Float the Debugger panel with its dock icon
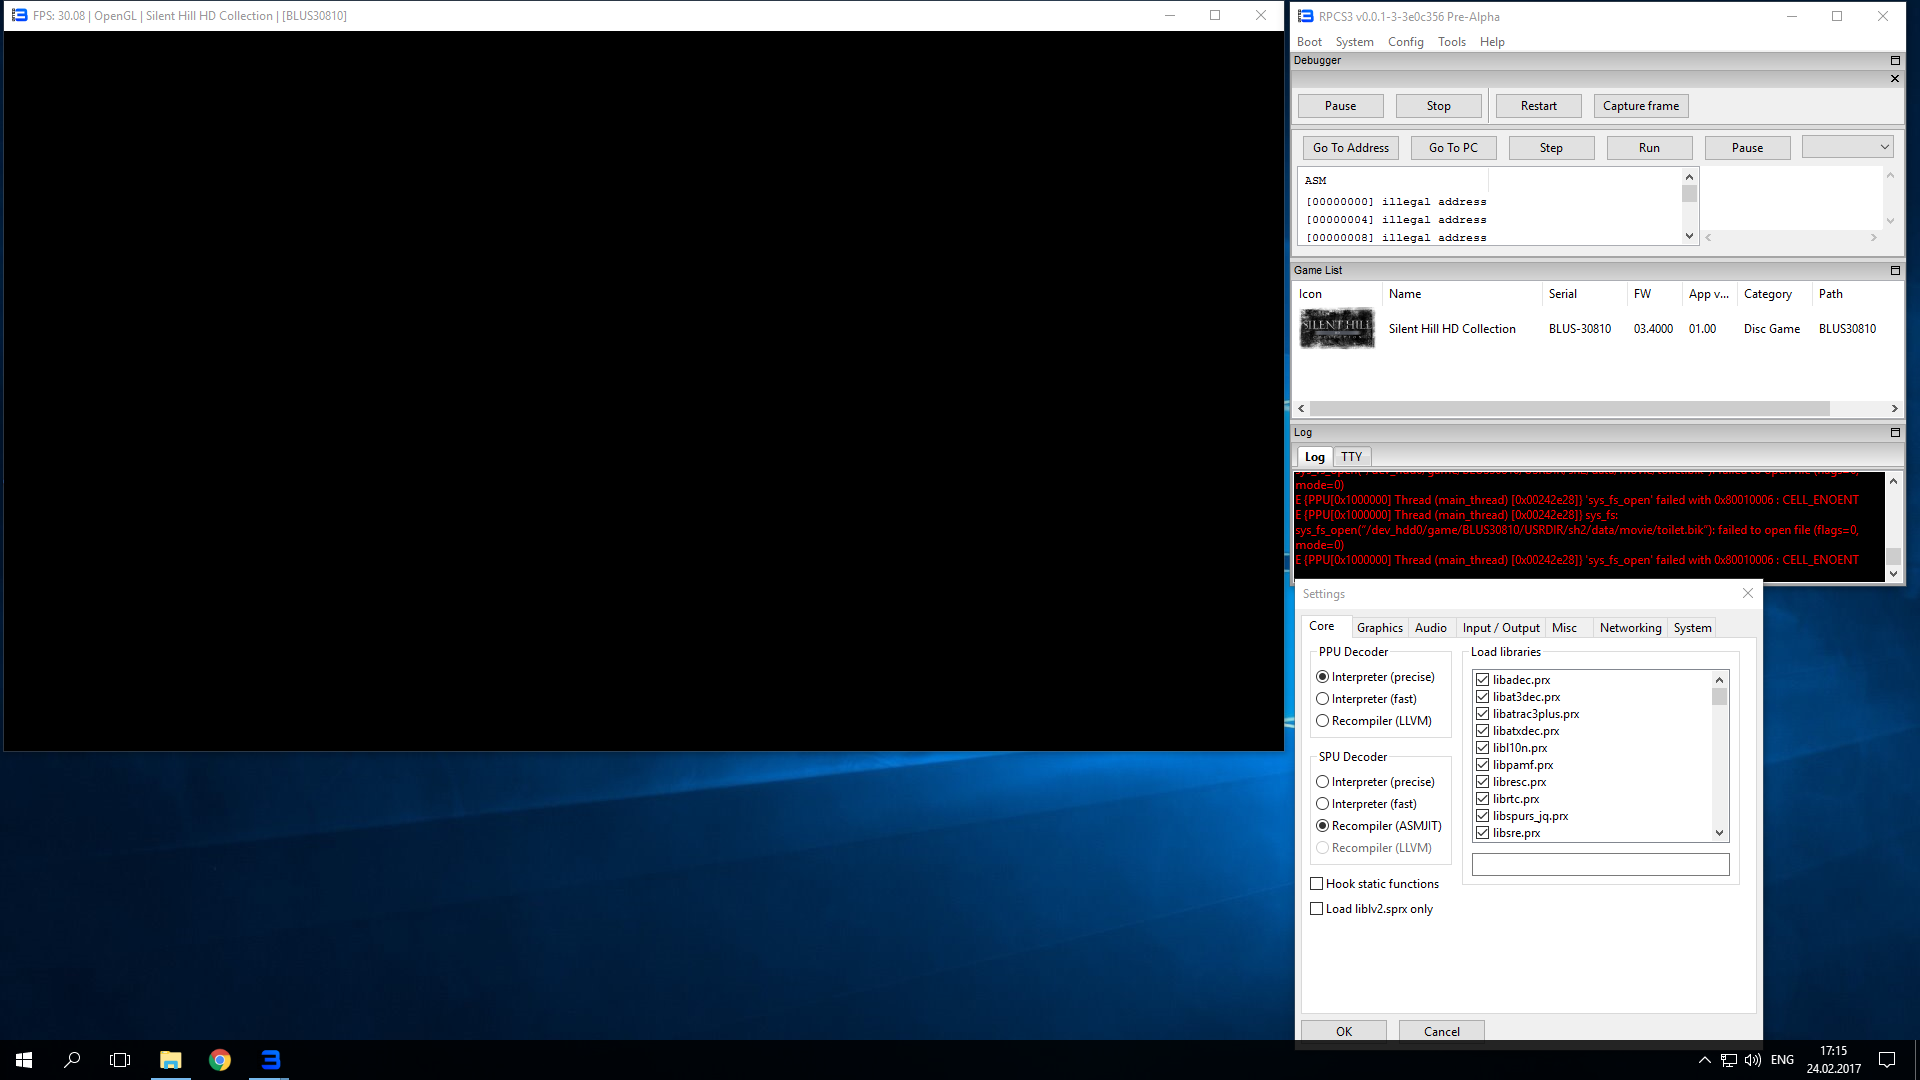This screenshot has height=1080, width=1920. [1894, 61]
